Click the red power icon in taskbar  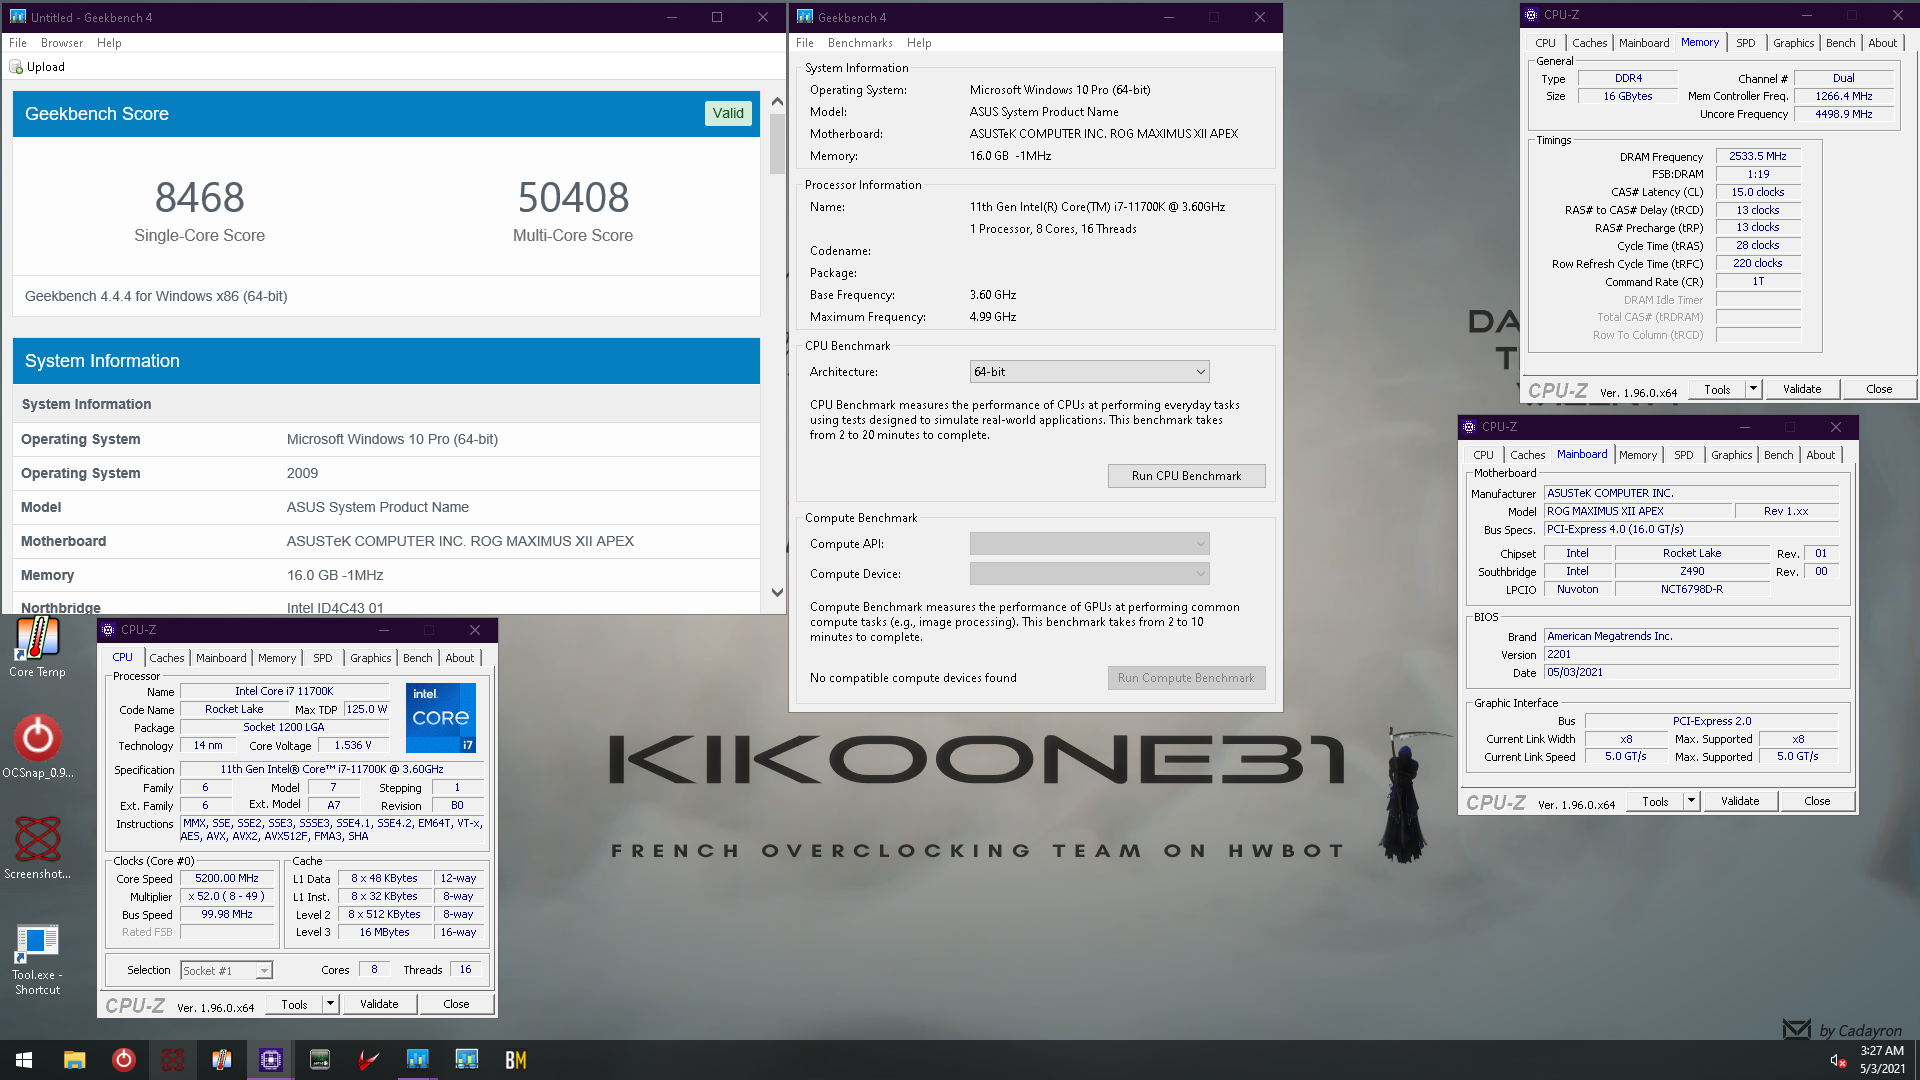pyautogui.click(x=124, y=1060)
